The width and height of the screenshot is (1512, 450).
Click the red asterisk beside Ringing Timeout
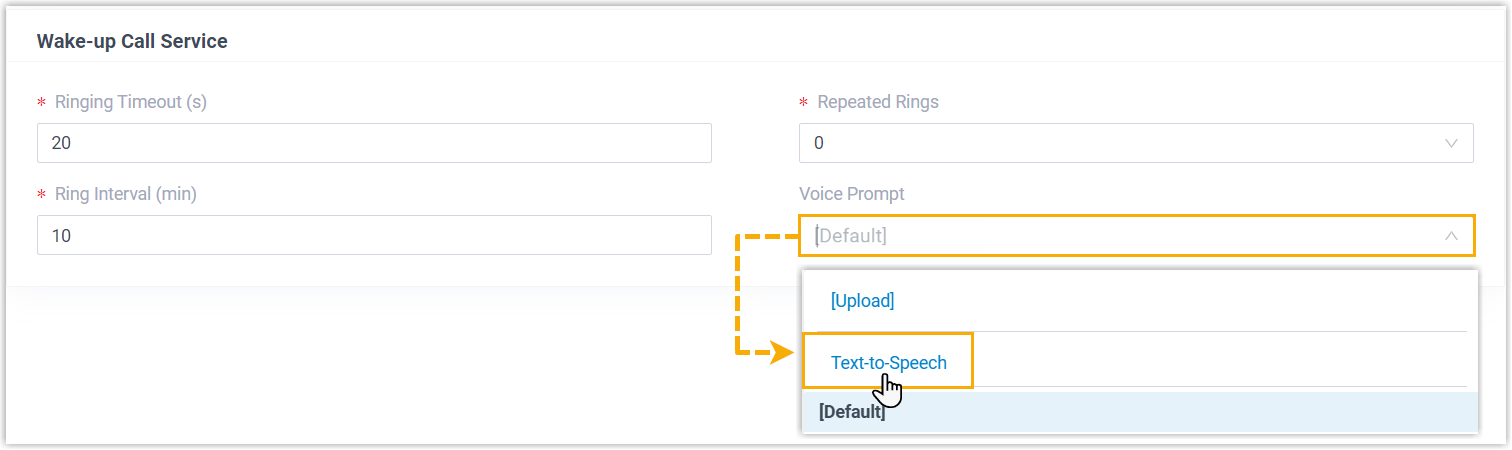coord(42,103)
